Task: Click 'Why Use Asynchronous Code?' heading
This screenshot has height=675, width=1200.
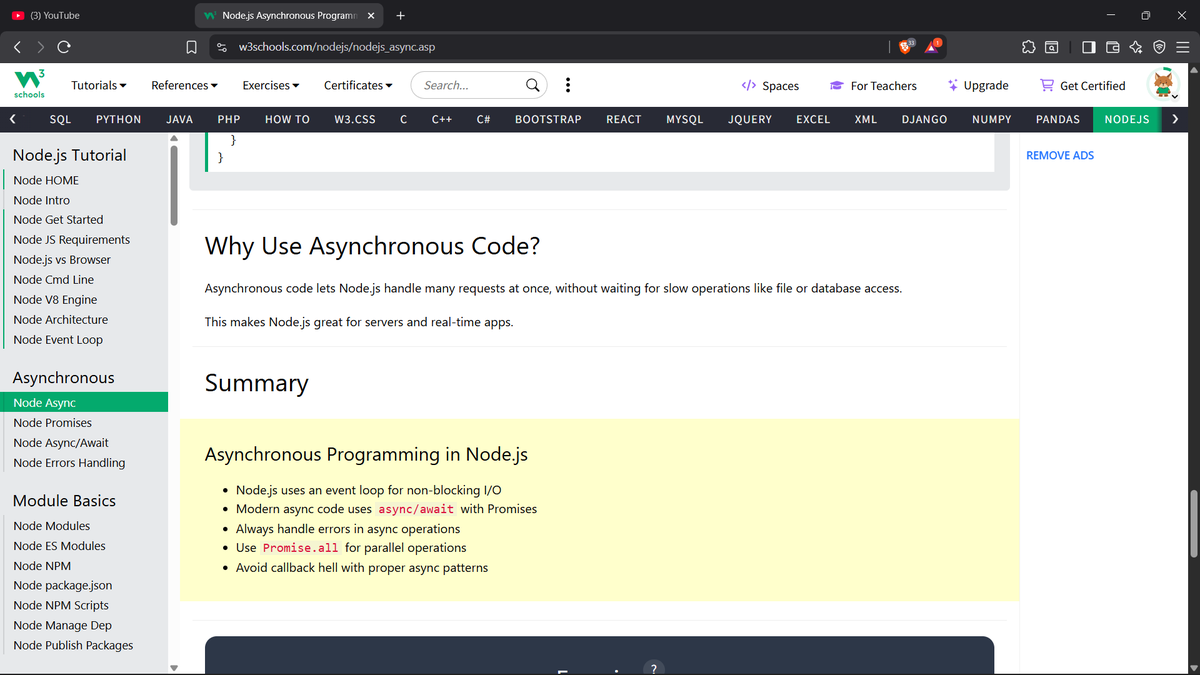Action: point(372,246)
